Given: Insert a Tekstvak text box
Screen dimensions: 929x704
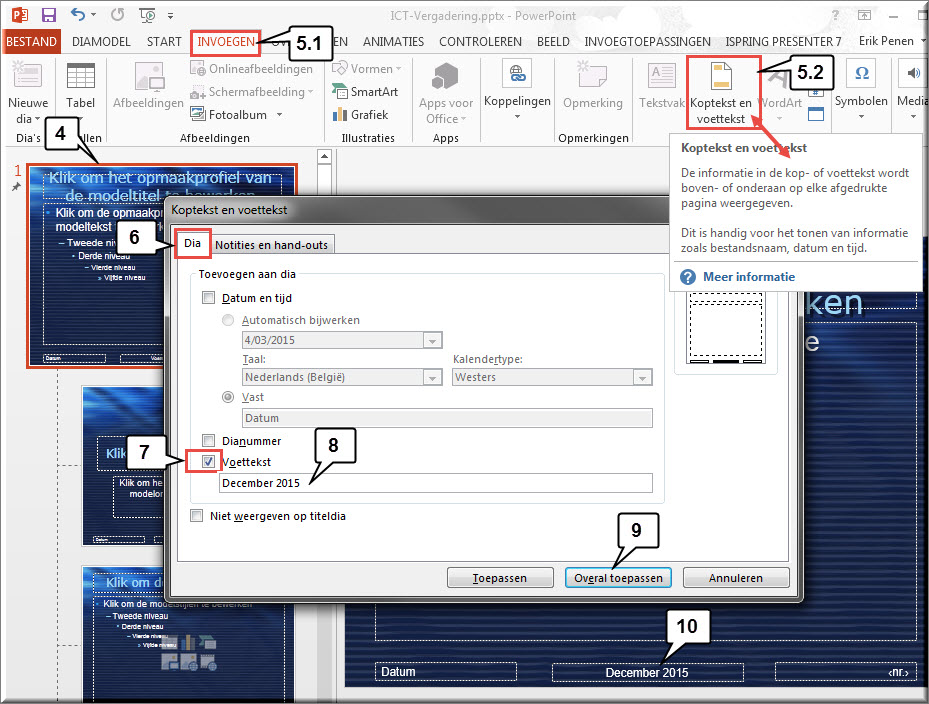Looking at the screenshot, I should (x=662, y=86).
